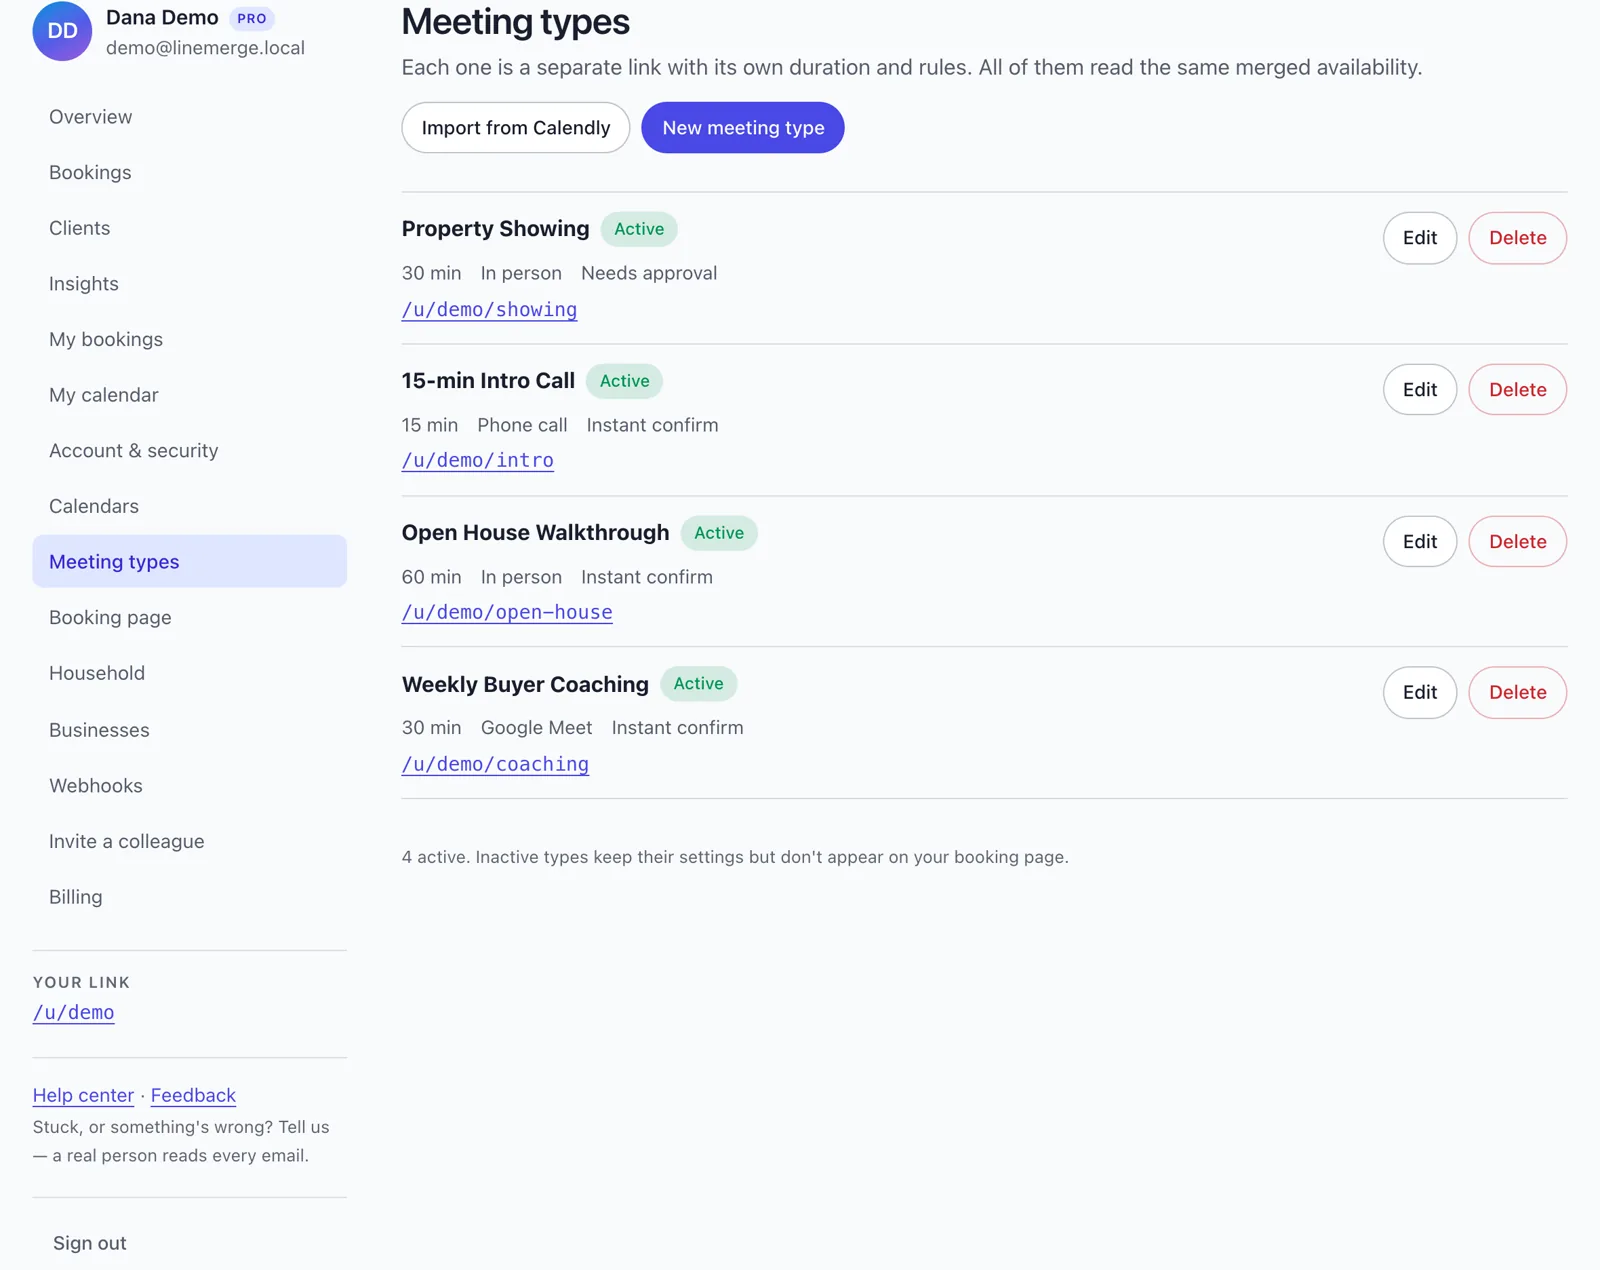Open the /u/demo/showing link

coord(489,310)
